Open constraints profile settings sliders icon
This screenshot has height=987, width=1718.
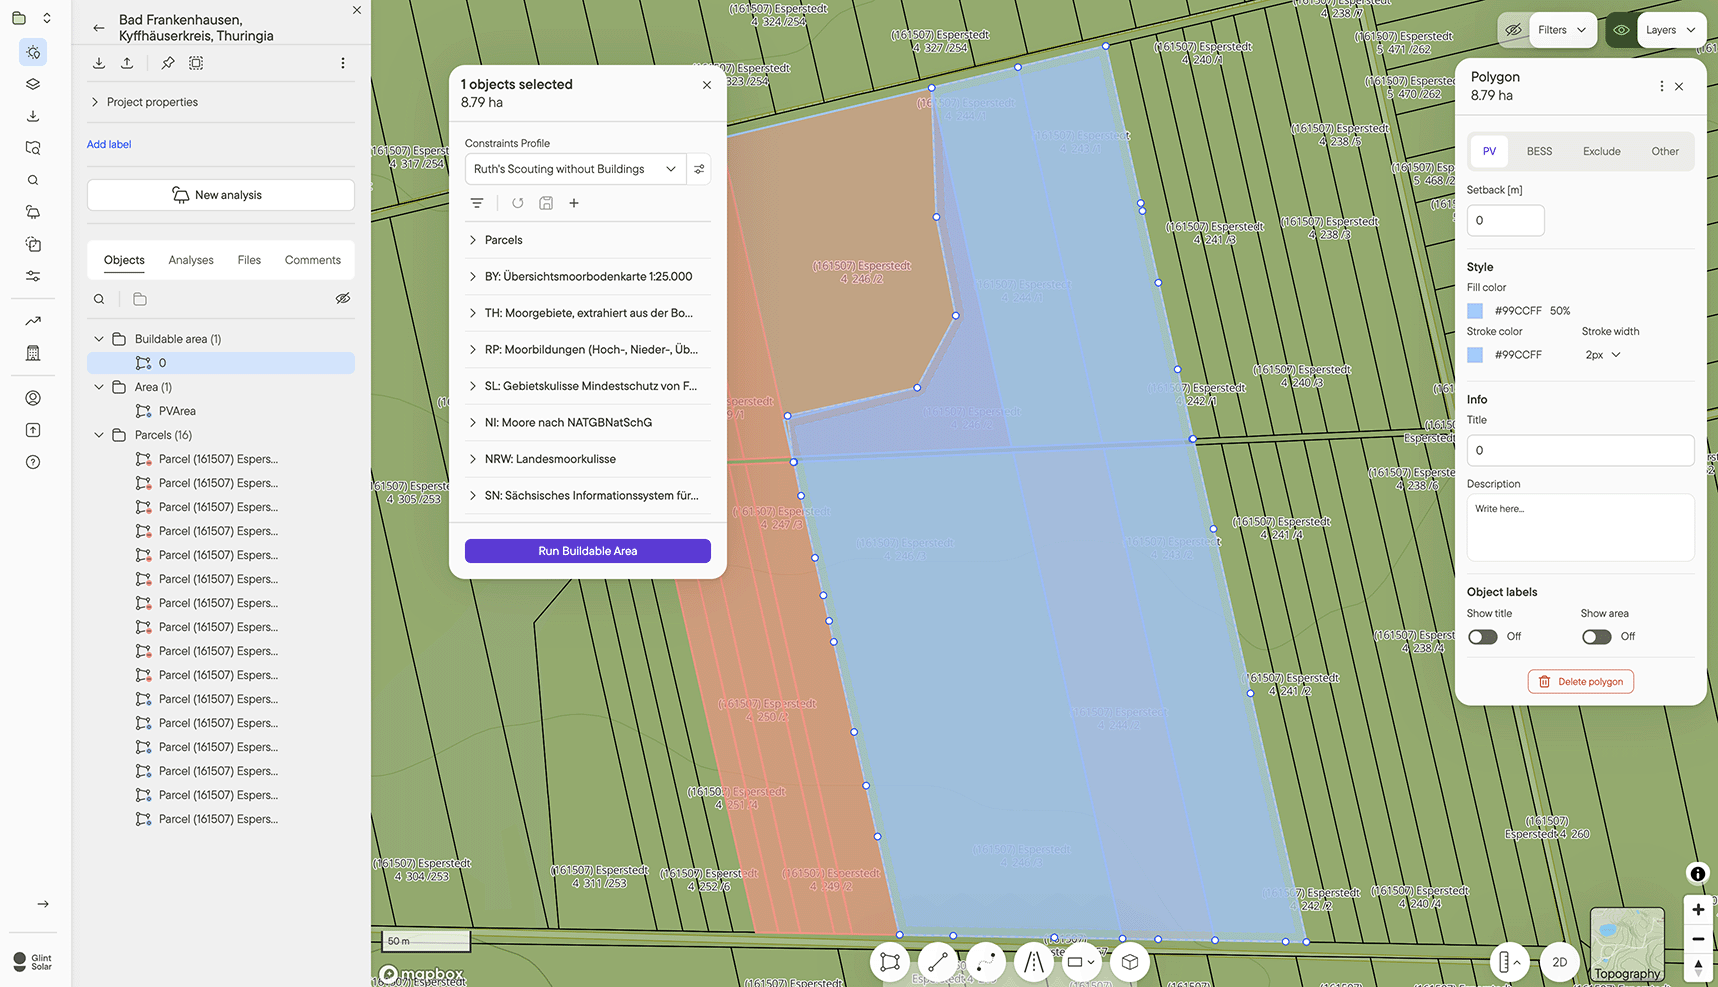[699, 169]
